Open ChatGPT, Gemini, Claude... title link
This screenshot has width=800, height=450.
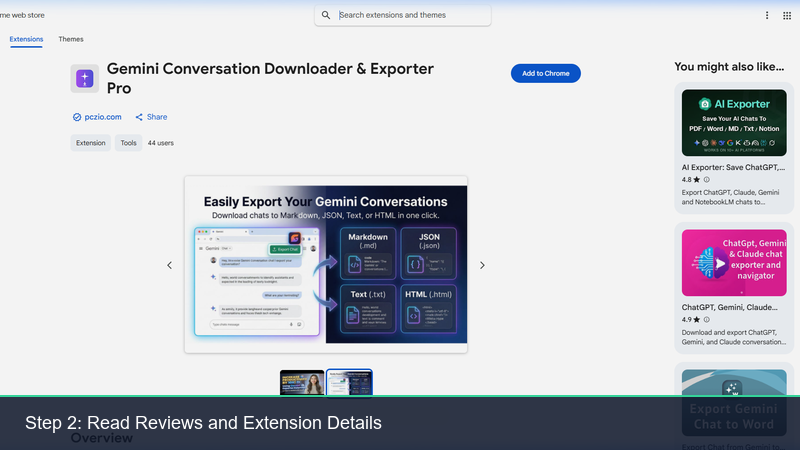[x=730, y=308]
